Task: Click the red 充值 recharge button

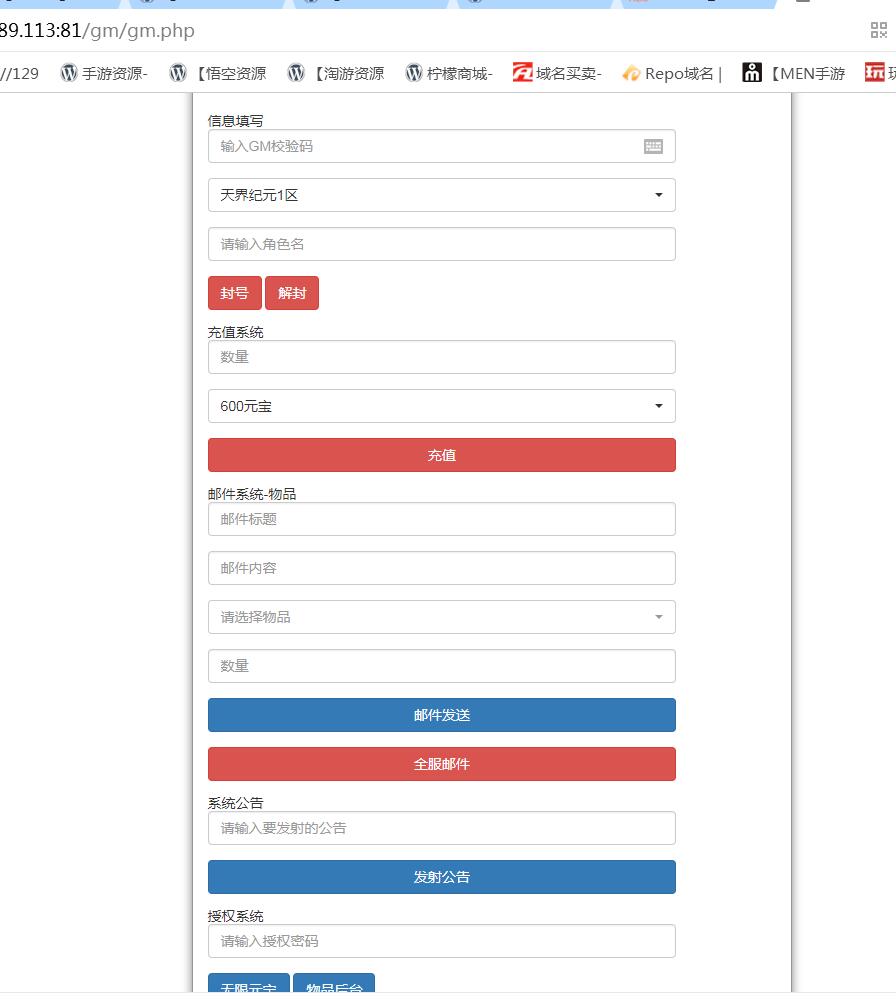Action: click(x=441, y=455)
